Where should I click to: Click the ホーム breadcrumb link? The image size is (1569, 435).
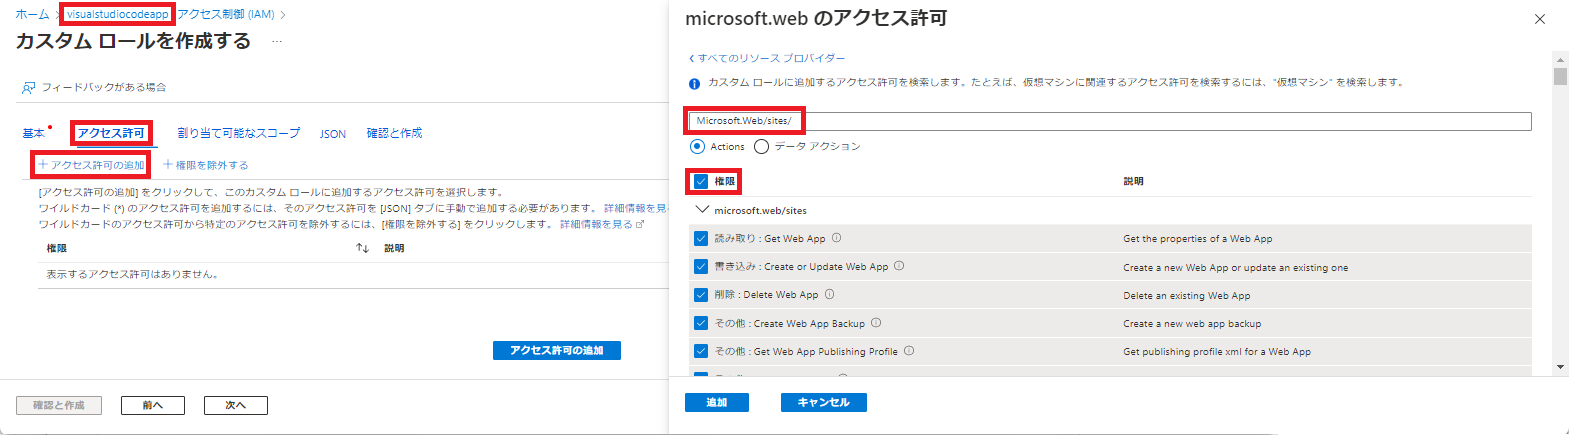(32, 14)
